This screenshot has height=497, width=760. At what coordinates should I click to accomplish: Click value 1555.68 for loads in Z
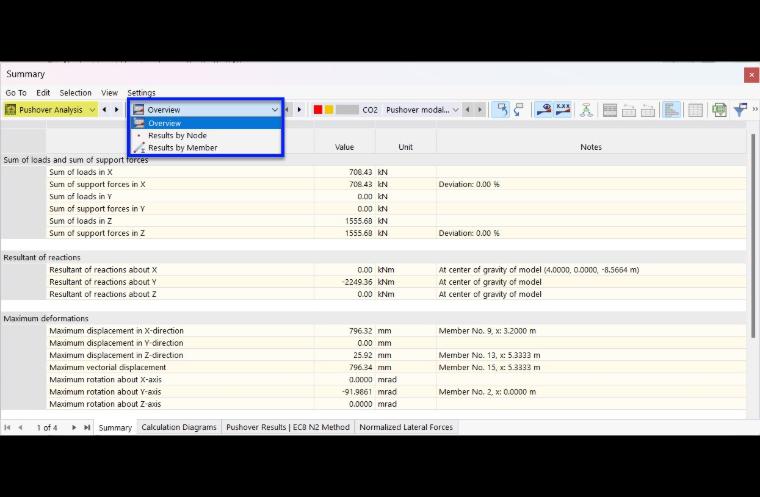tap(359, 221)
